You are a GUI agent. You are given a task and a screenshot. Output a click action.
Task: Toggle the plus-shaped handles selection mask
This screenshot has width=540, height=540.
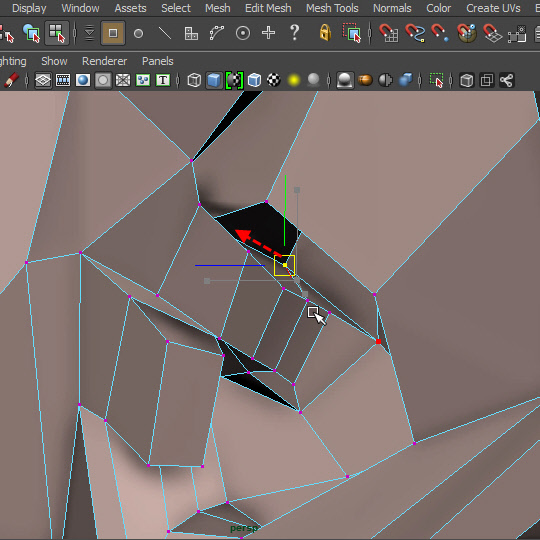pos(268,33)
